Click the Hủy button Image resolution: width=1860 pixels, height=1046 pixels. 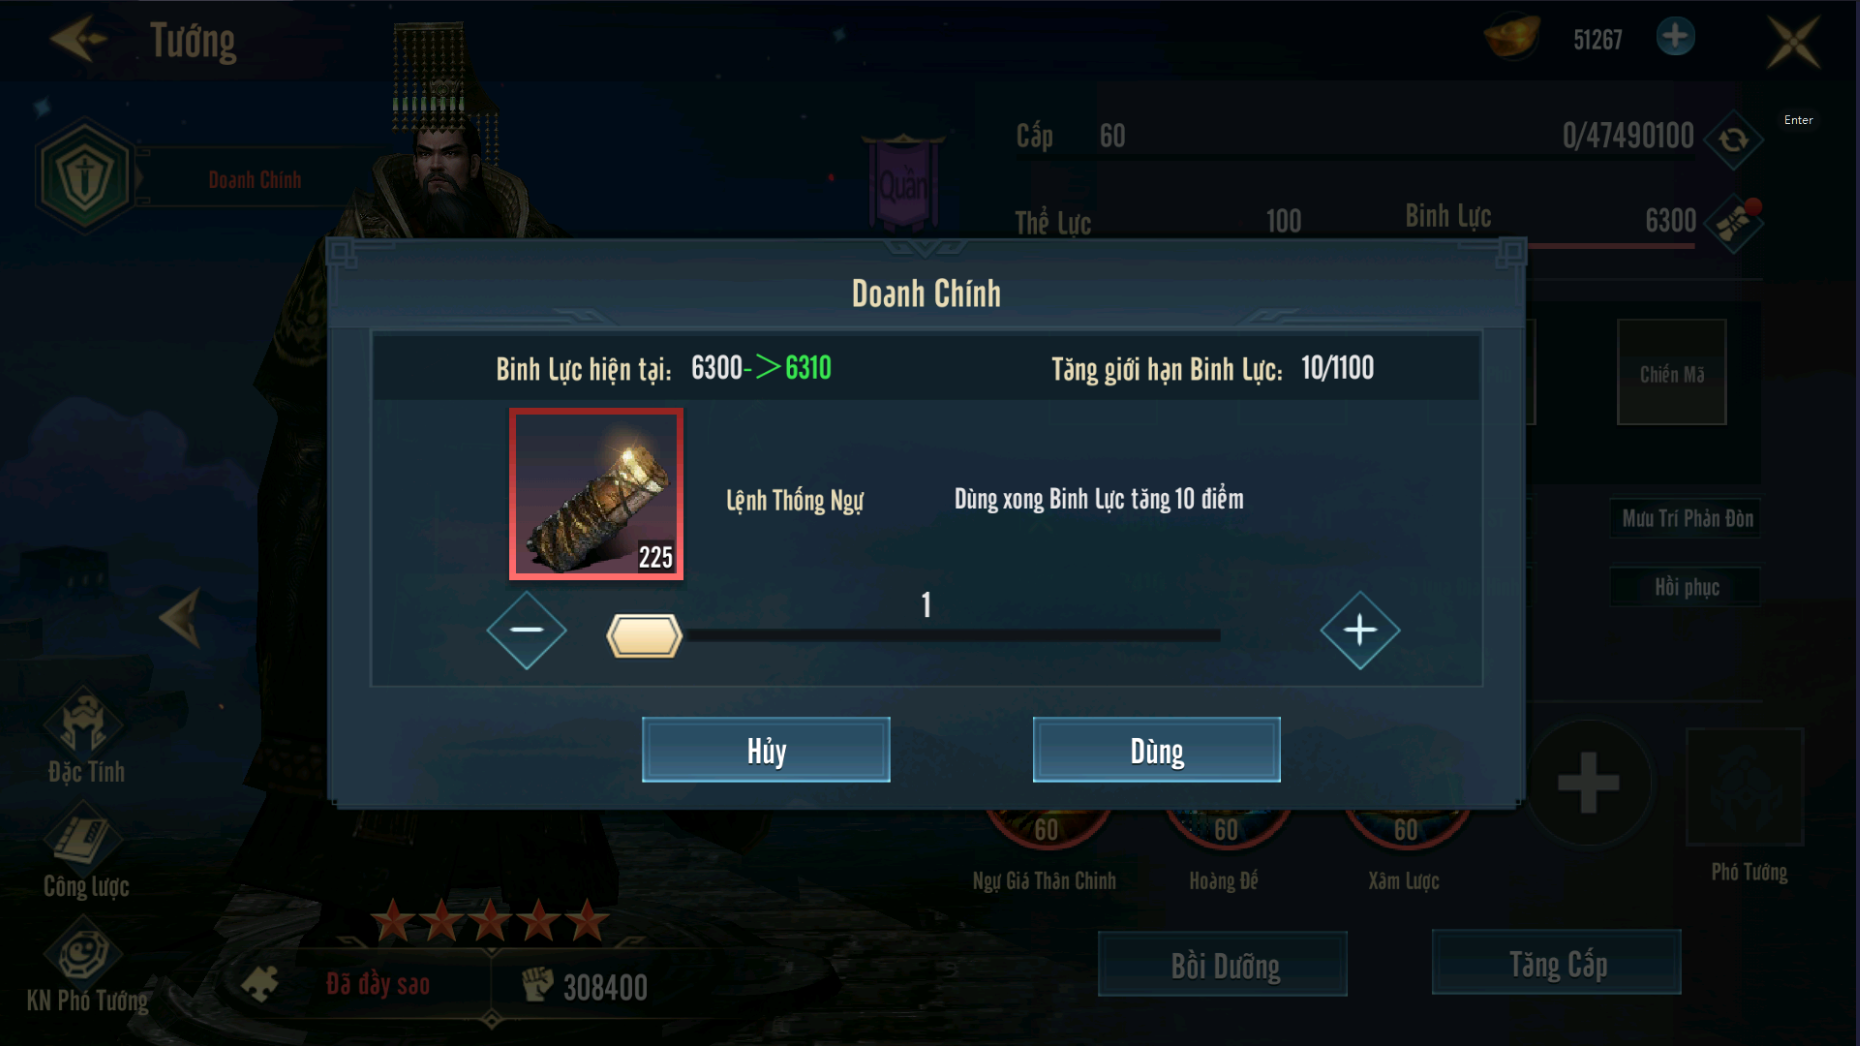tap(766, 750)
